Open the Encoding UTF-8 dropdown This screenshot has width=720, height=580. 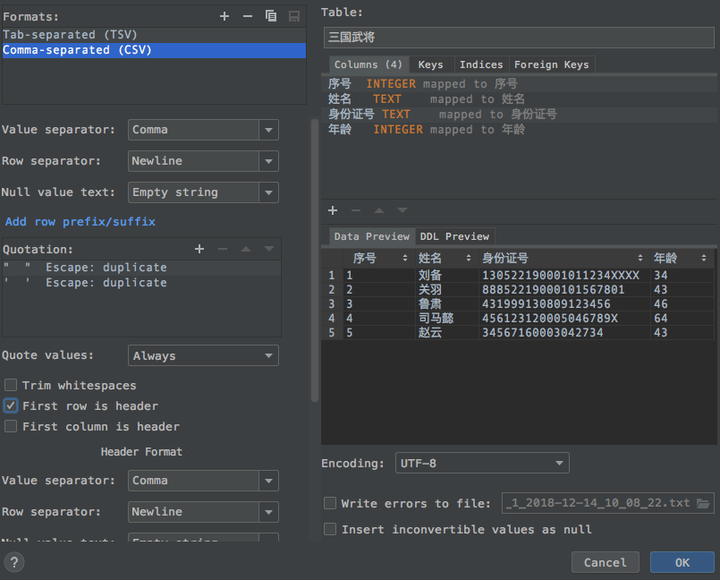pyautogui.click(x=482, y=463)
